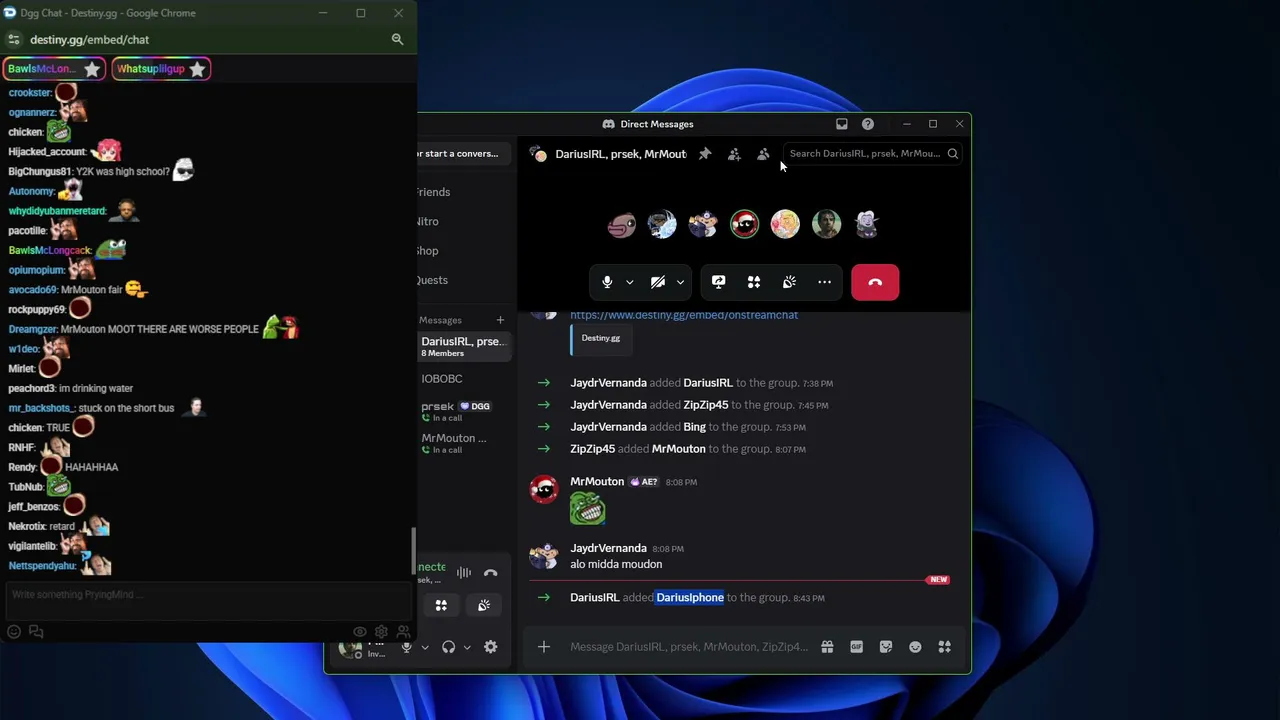Share your screen in the Discord call

[718, 282]
